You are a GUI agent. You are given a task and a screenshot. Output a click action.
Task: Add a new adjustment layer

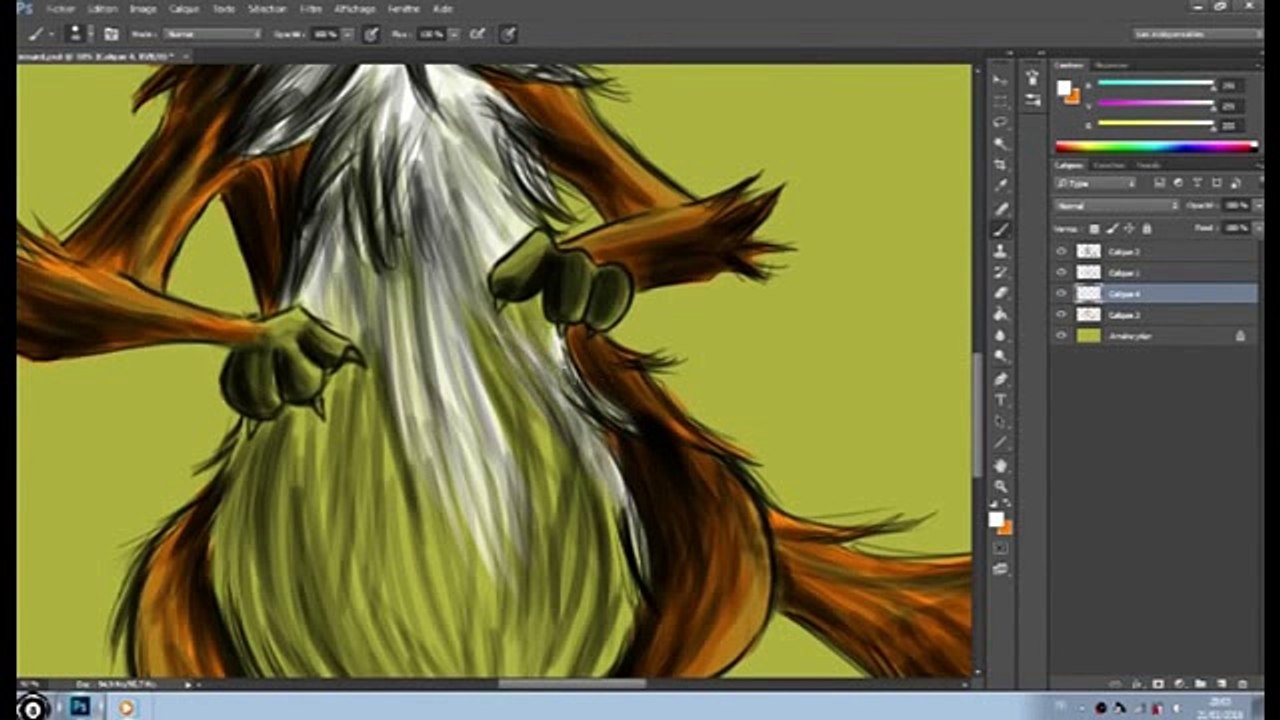[1179, 684]
